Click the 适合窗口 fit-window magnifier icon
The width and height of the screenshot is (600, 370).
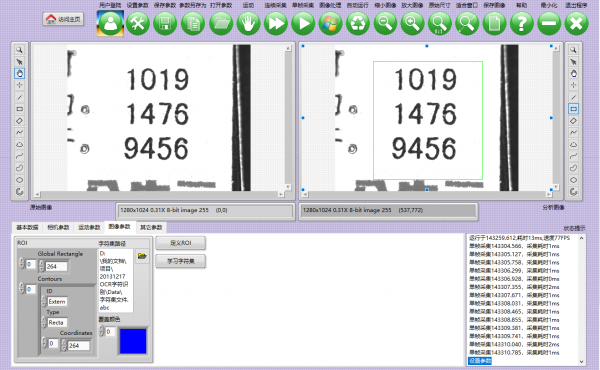click(x=467, y=23)
